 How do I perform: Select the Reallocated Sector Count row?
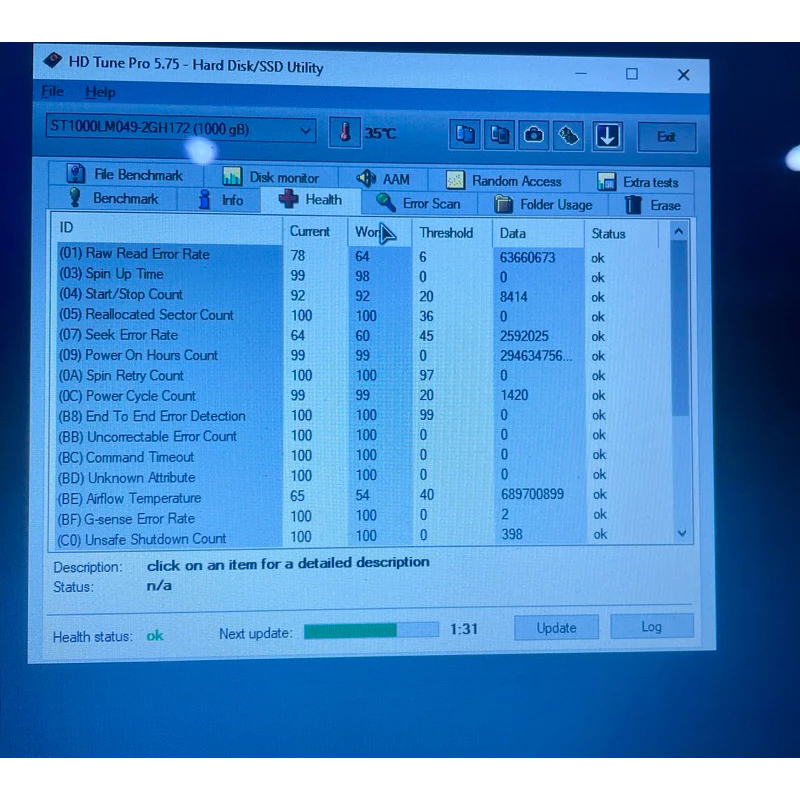(160, 315)
